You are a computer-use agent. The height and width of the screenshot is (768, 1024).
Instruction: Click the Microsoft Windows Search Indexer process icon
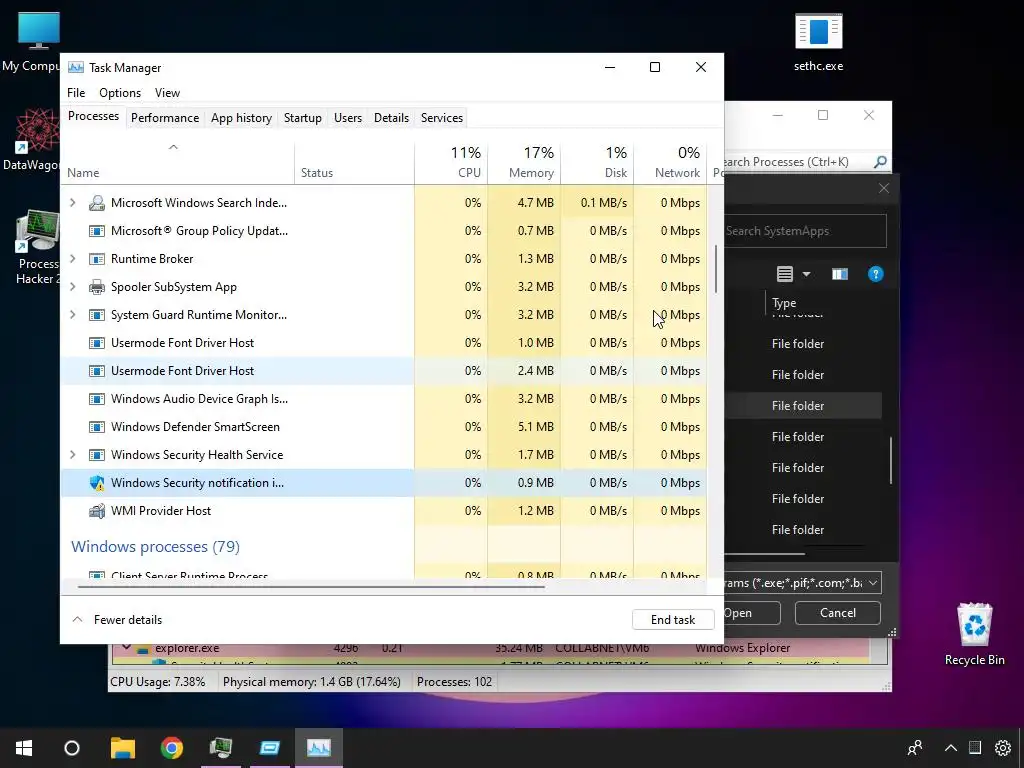97,203
